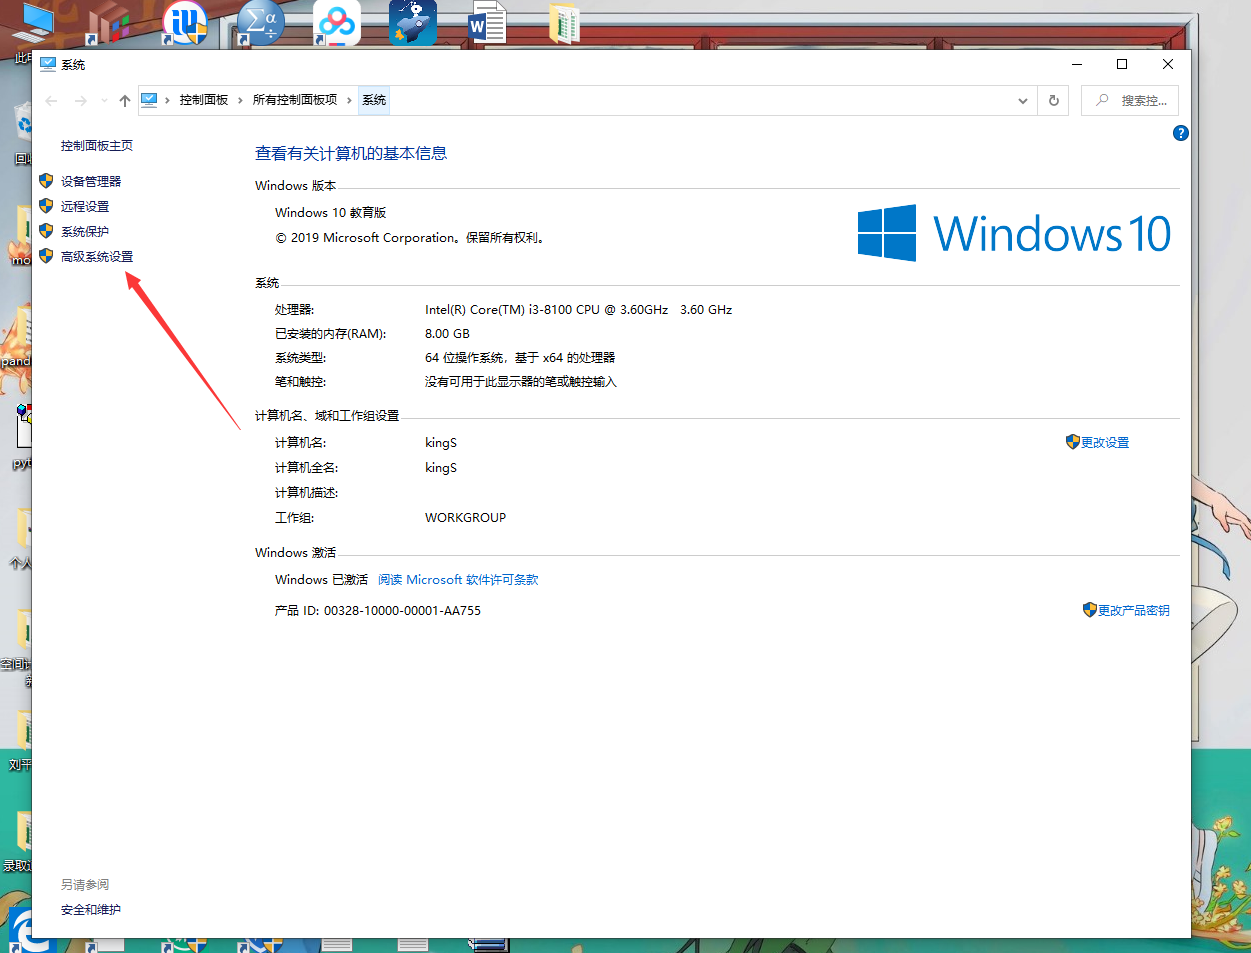Open Device Manager (设备管理器) in sidebar
The height and width of the screenshot is (953, 1251).
[x=91, y=182]
